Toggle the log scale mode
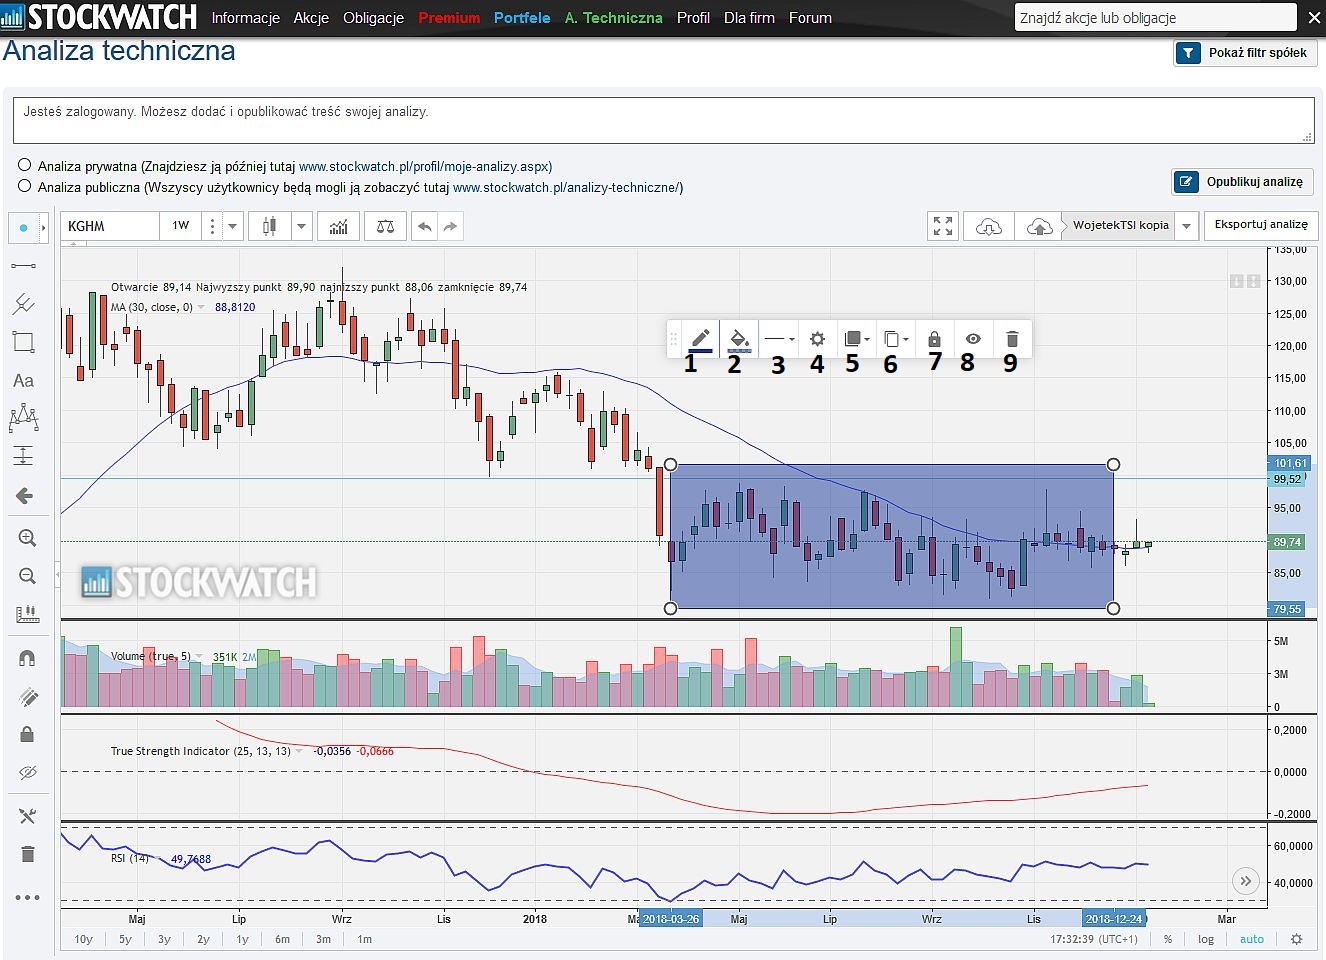This screenshot has width=1326, height=960. pos(1206,939)
